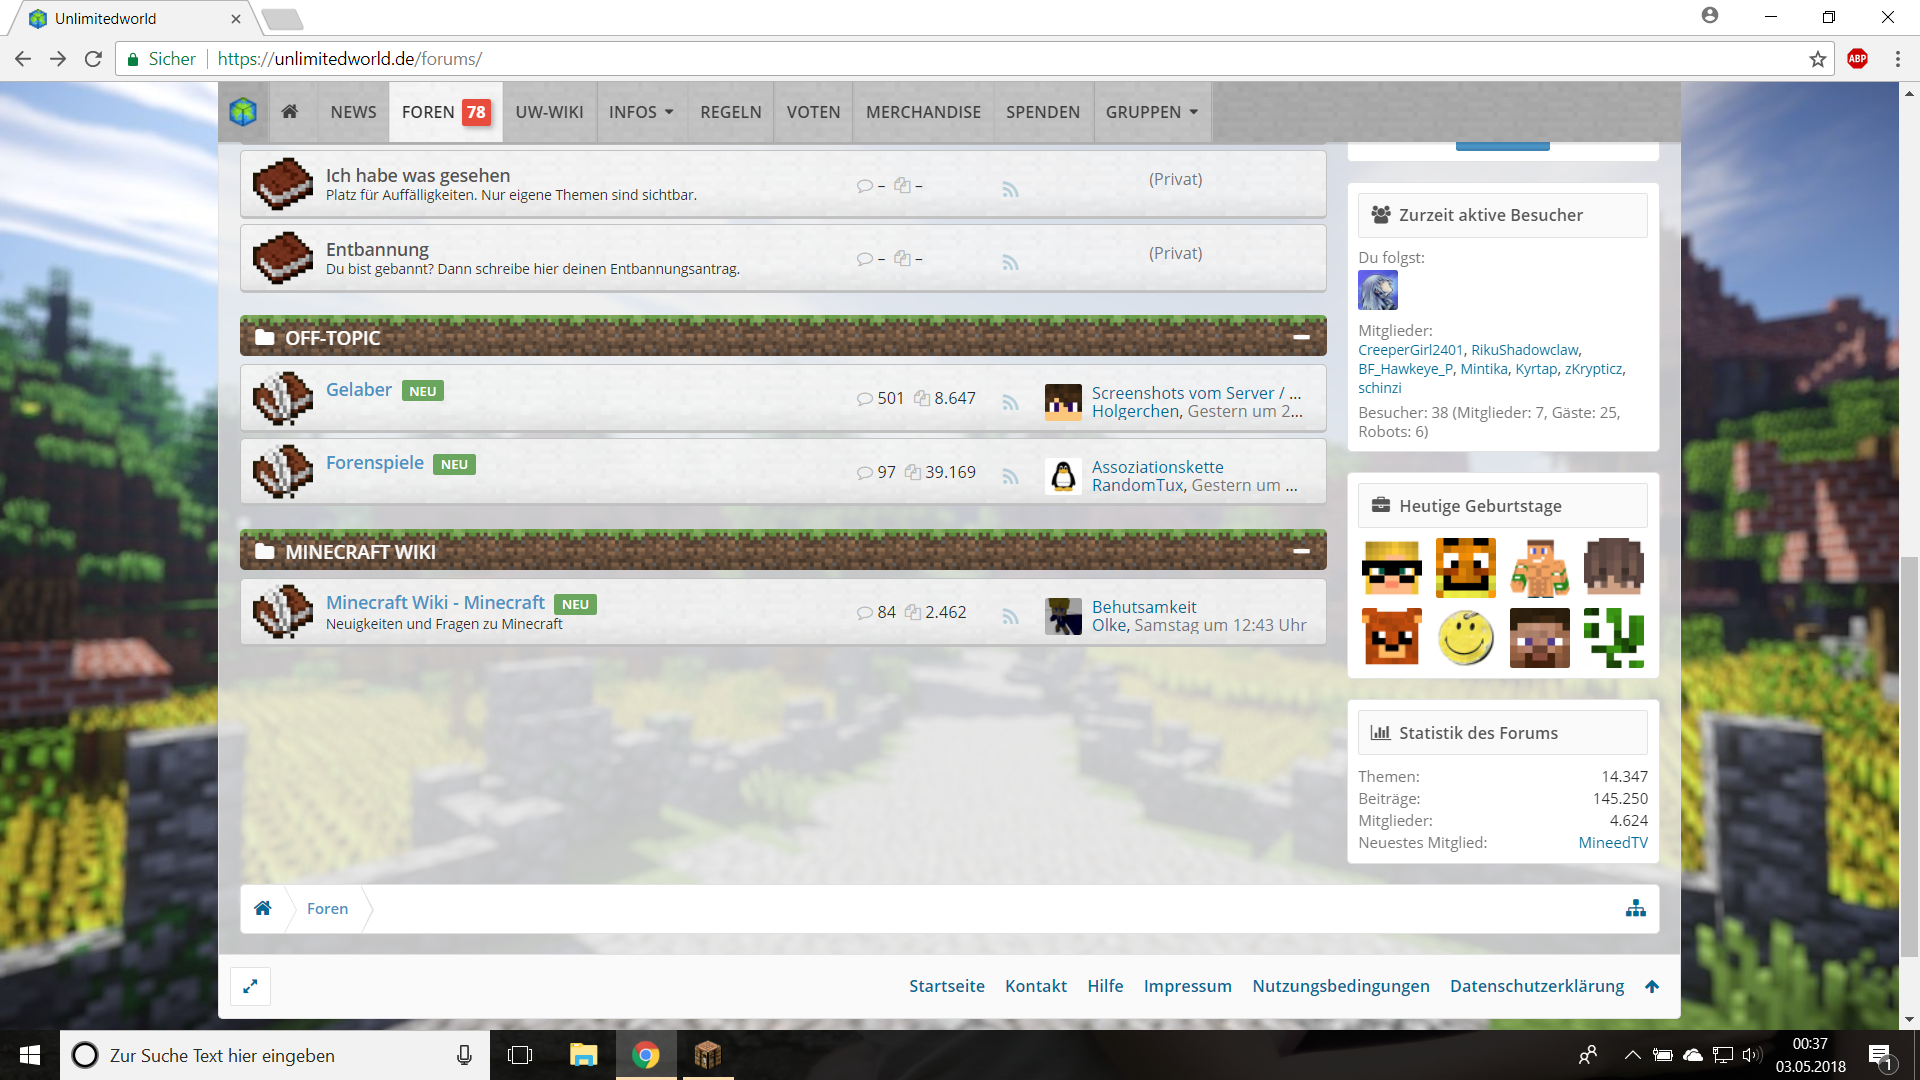Collapse the MINECRAFT WIKI category
The width and height of the screenshot is (1920, 1080).
[1301, 551]
